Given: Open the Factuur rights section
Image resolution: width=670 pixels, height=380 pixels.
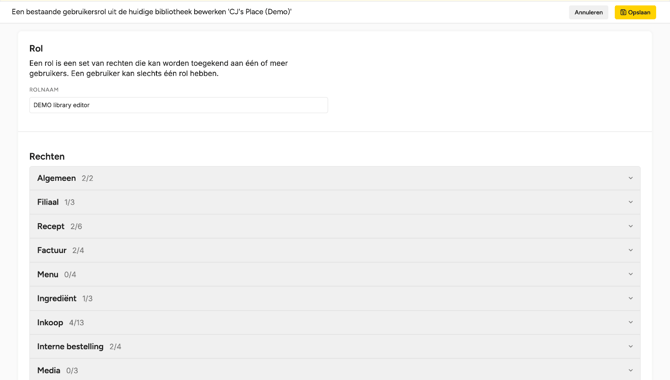Looking at the screenshot, I should [335, 250].
